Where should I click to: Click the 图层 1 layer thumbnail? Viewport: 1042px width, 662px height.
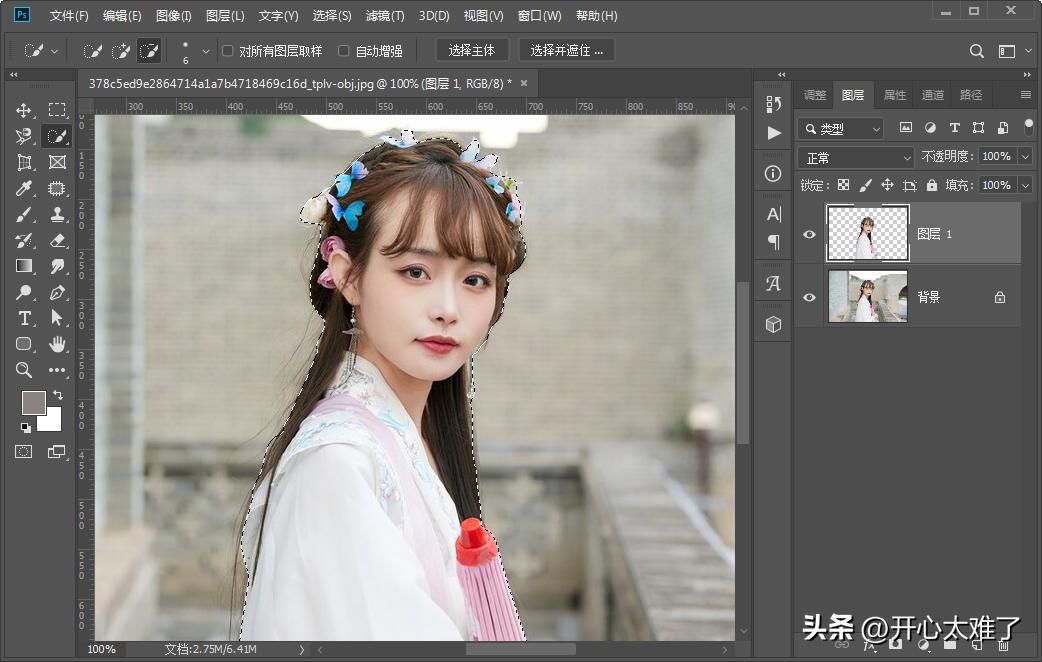pyautogui.click(x=867, y=231)
